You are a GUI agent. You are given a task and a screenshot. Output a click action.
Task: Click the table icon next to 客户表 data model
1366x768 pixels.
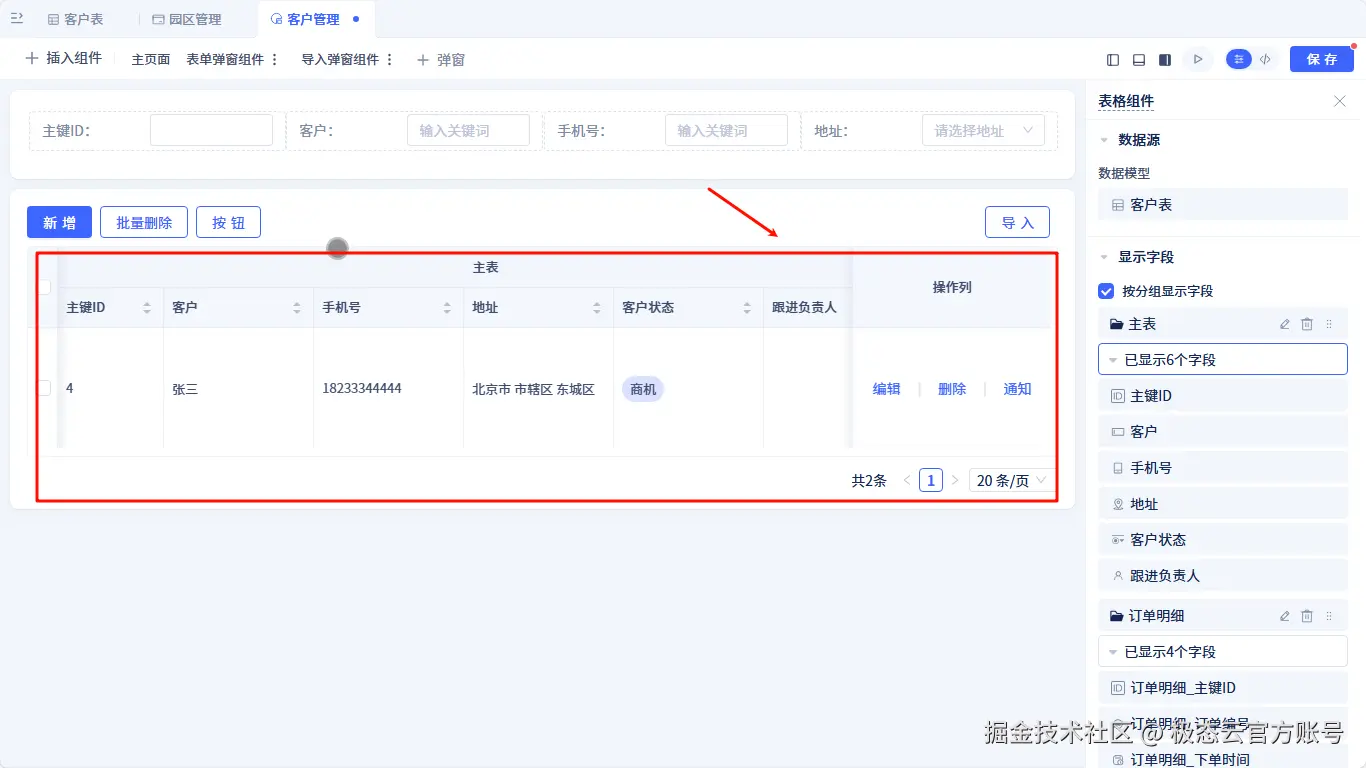1118,205
